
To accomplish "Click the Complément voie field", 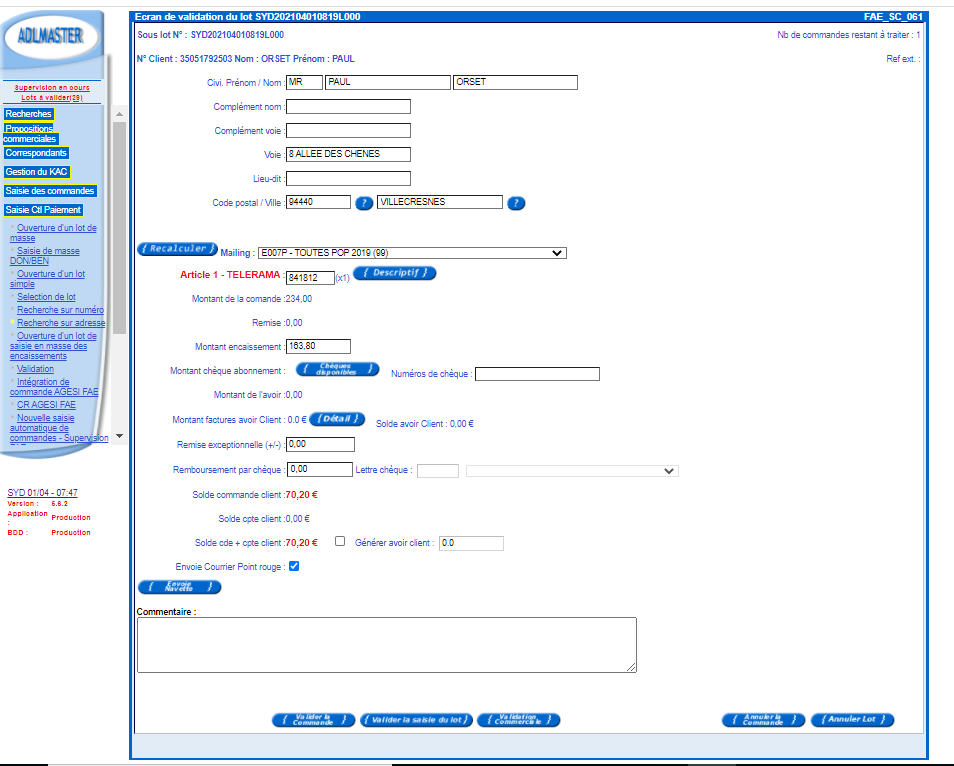I will pos(349,130).
